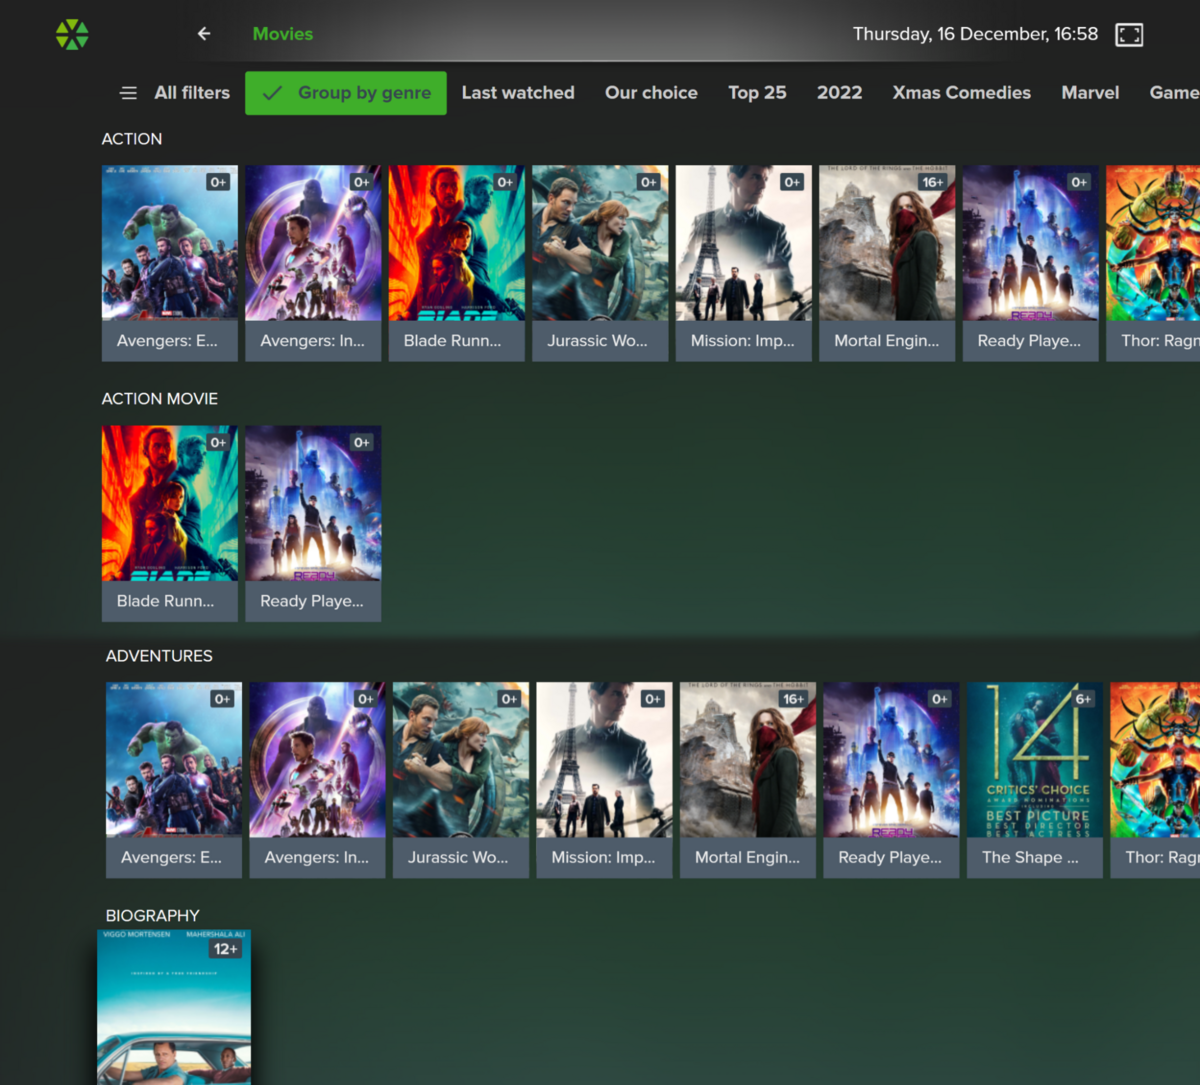Click the ACTION genre heading
Image resolution: width=1200 pixels, height=1085 pixels.
pos(132,139)
